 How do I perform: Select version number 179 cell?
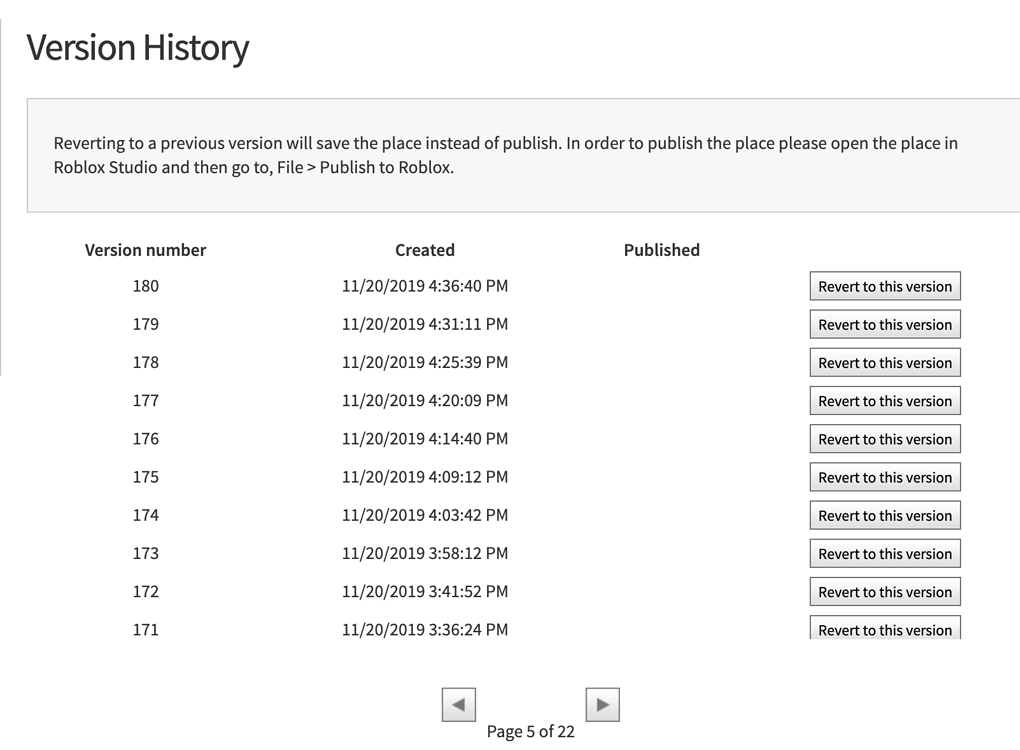click(x=146, y=324)
